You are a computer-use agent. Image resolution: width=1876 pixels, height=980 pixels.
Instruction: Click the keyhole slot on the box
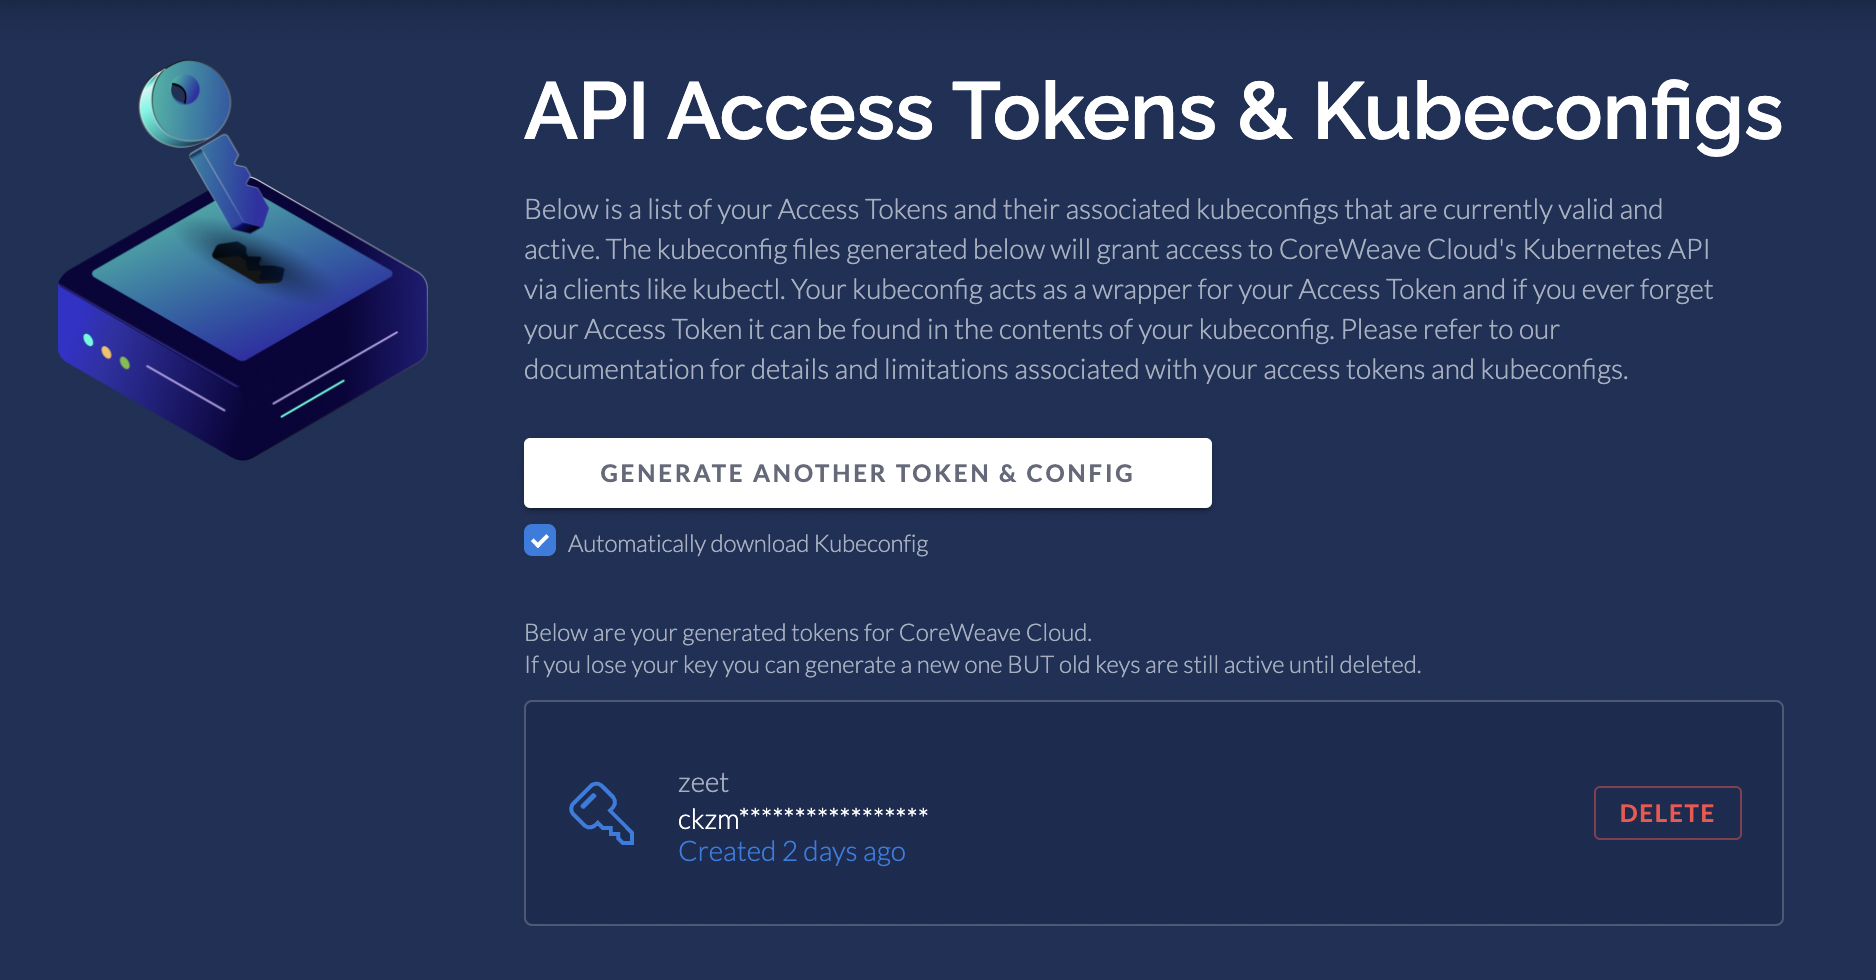[x=248, y=263]
